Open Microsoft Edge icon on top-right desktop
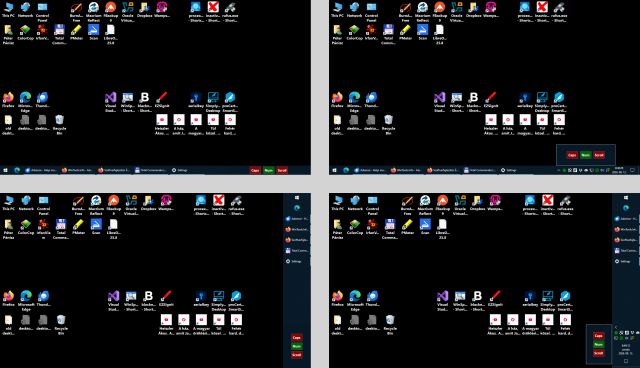This screenshot has width=640, height=368. [354, 101]
